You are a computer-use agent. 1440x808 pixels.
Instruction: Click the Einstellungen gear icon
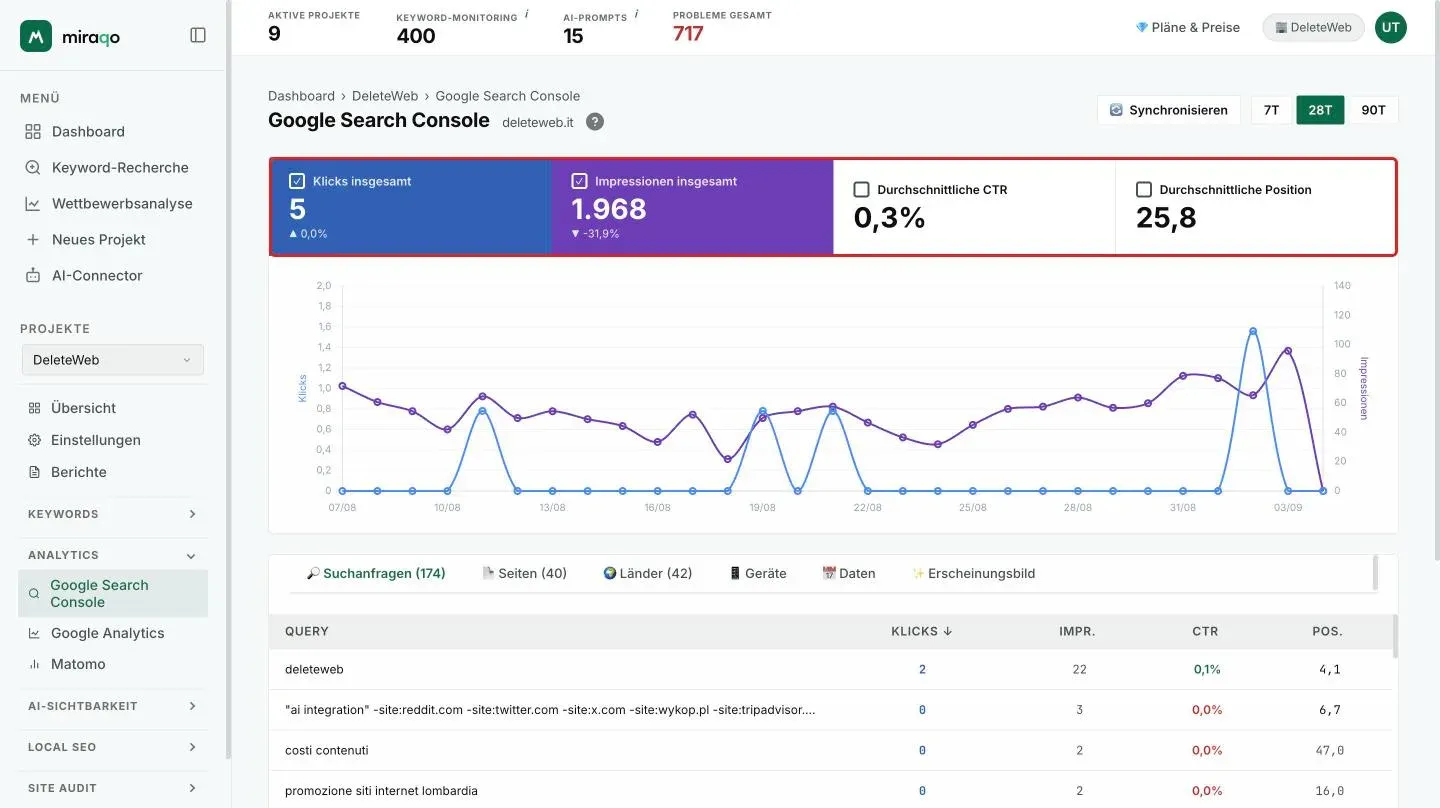coord(34,440)
